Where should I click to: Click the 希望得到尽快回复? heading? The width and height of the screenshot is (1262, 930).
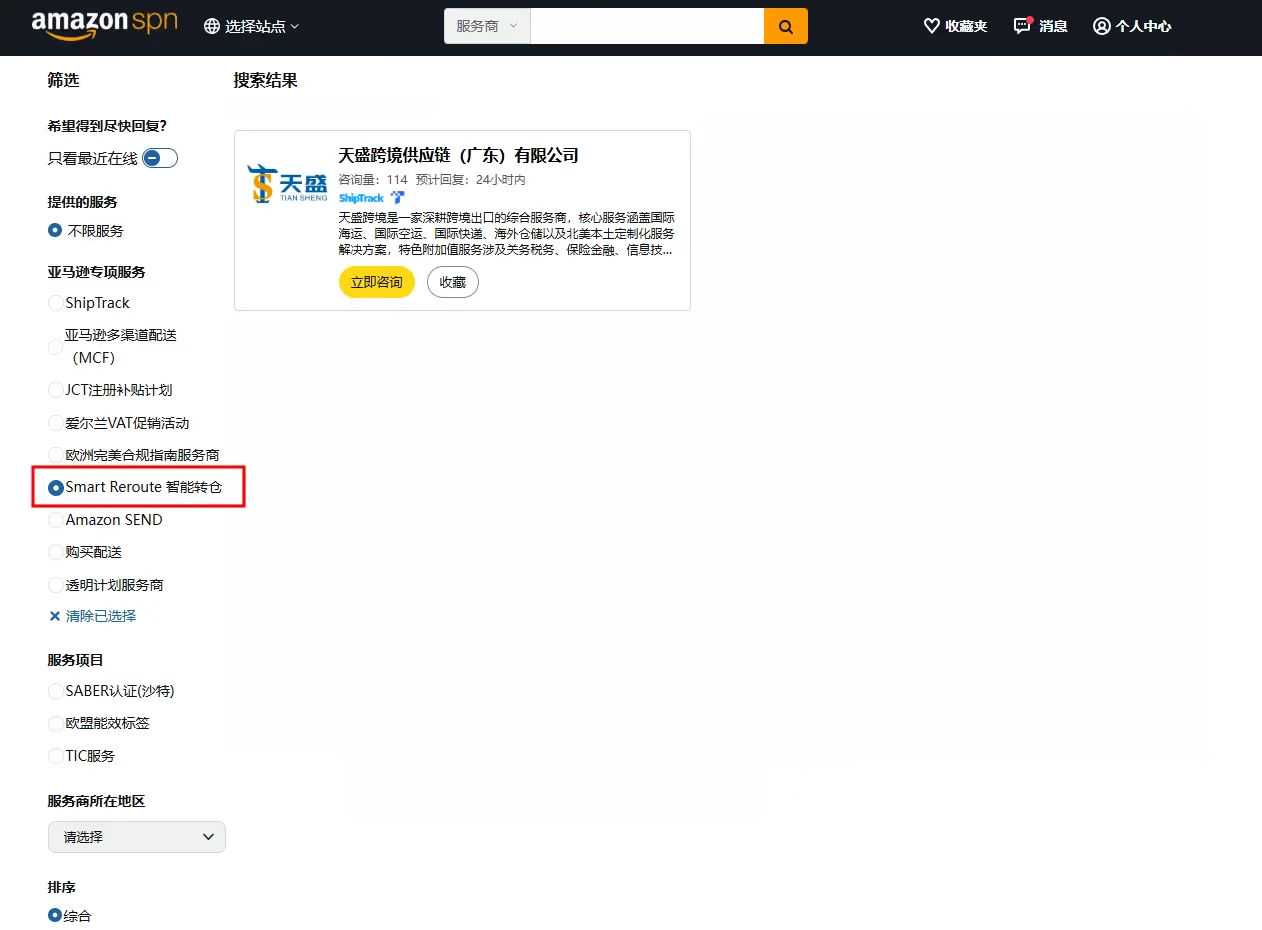click(x=107, y=126)
